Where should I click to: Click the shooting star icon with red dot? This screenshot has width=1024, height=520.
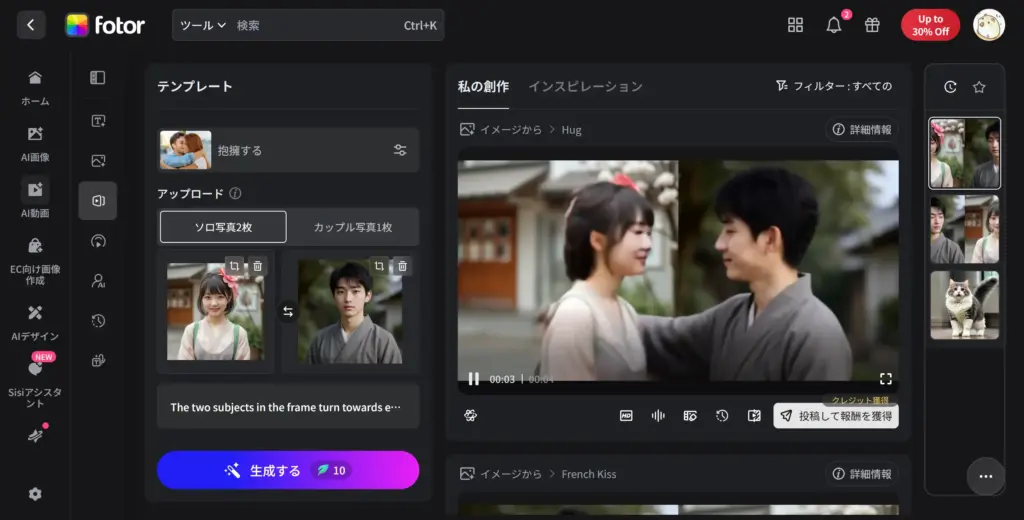[x=35, y=436]
